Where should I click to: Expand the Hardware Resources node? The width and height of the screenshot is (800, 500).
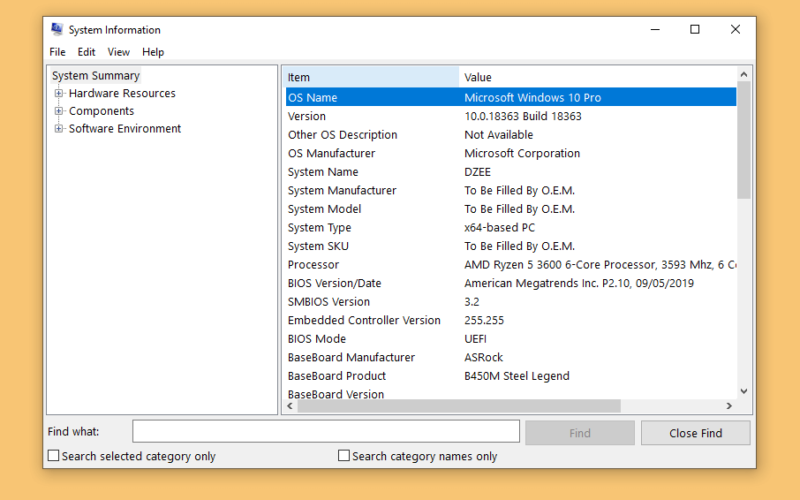[x=59, y=93]
